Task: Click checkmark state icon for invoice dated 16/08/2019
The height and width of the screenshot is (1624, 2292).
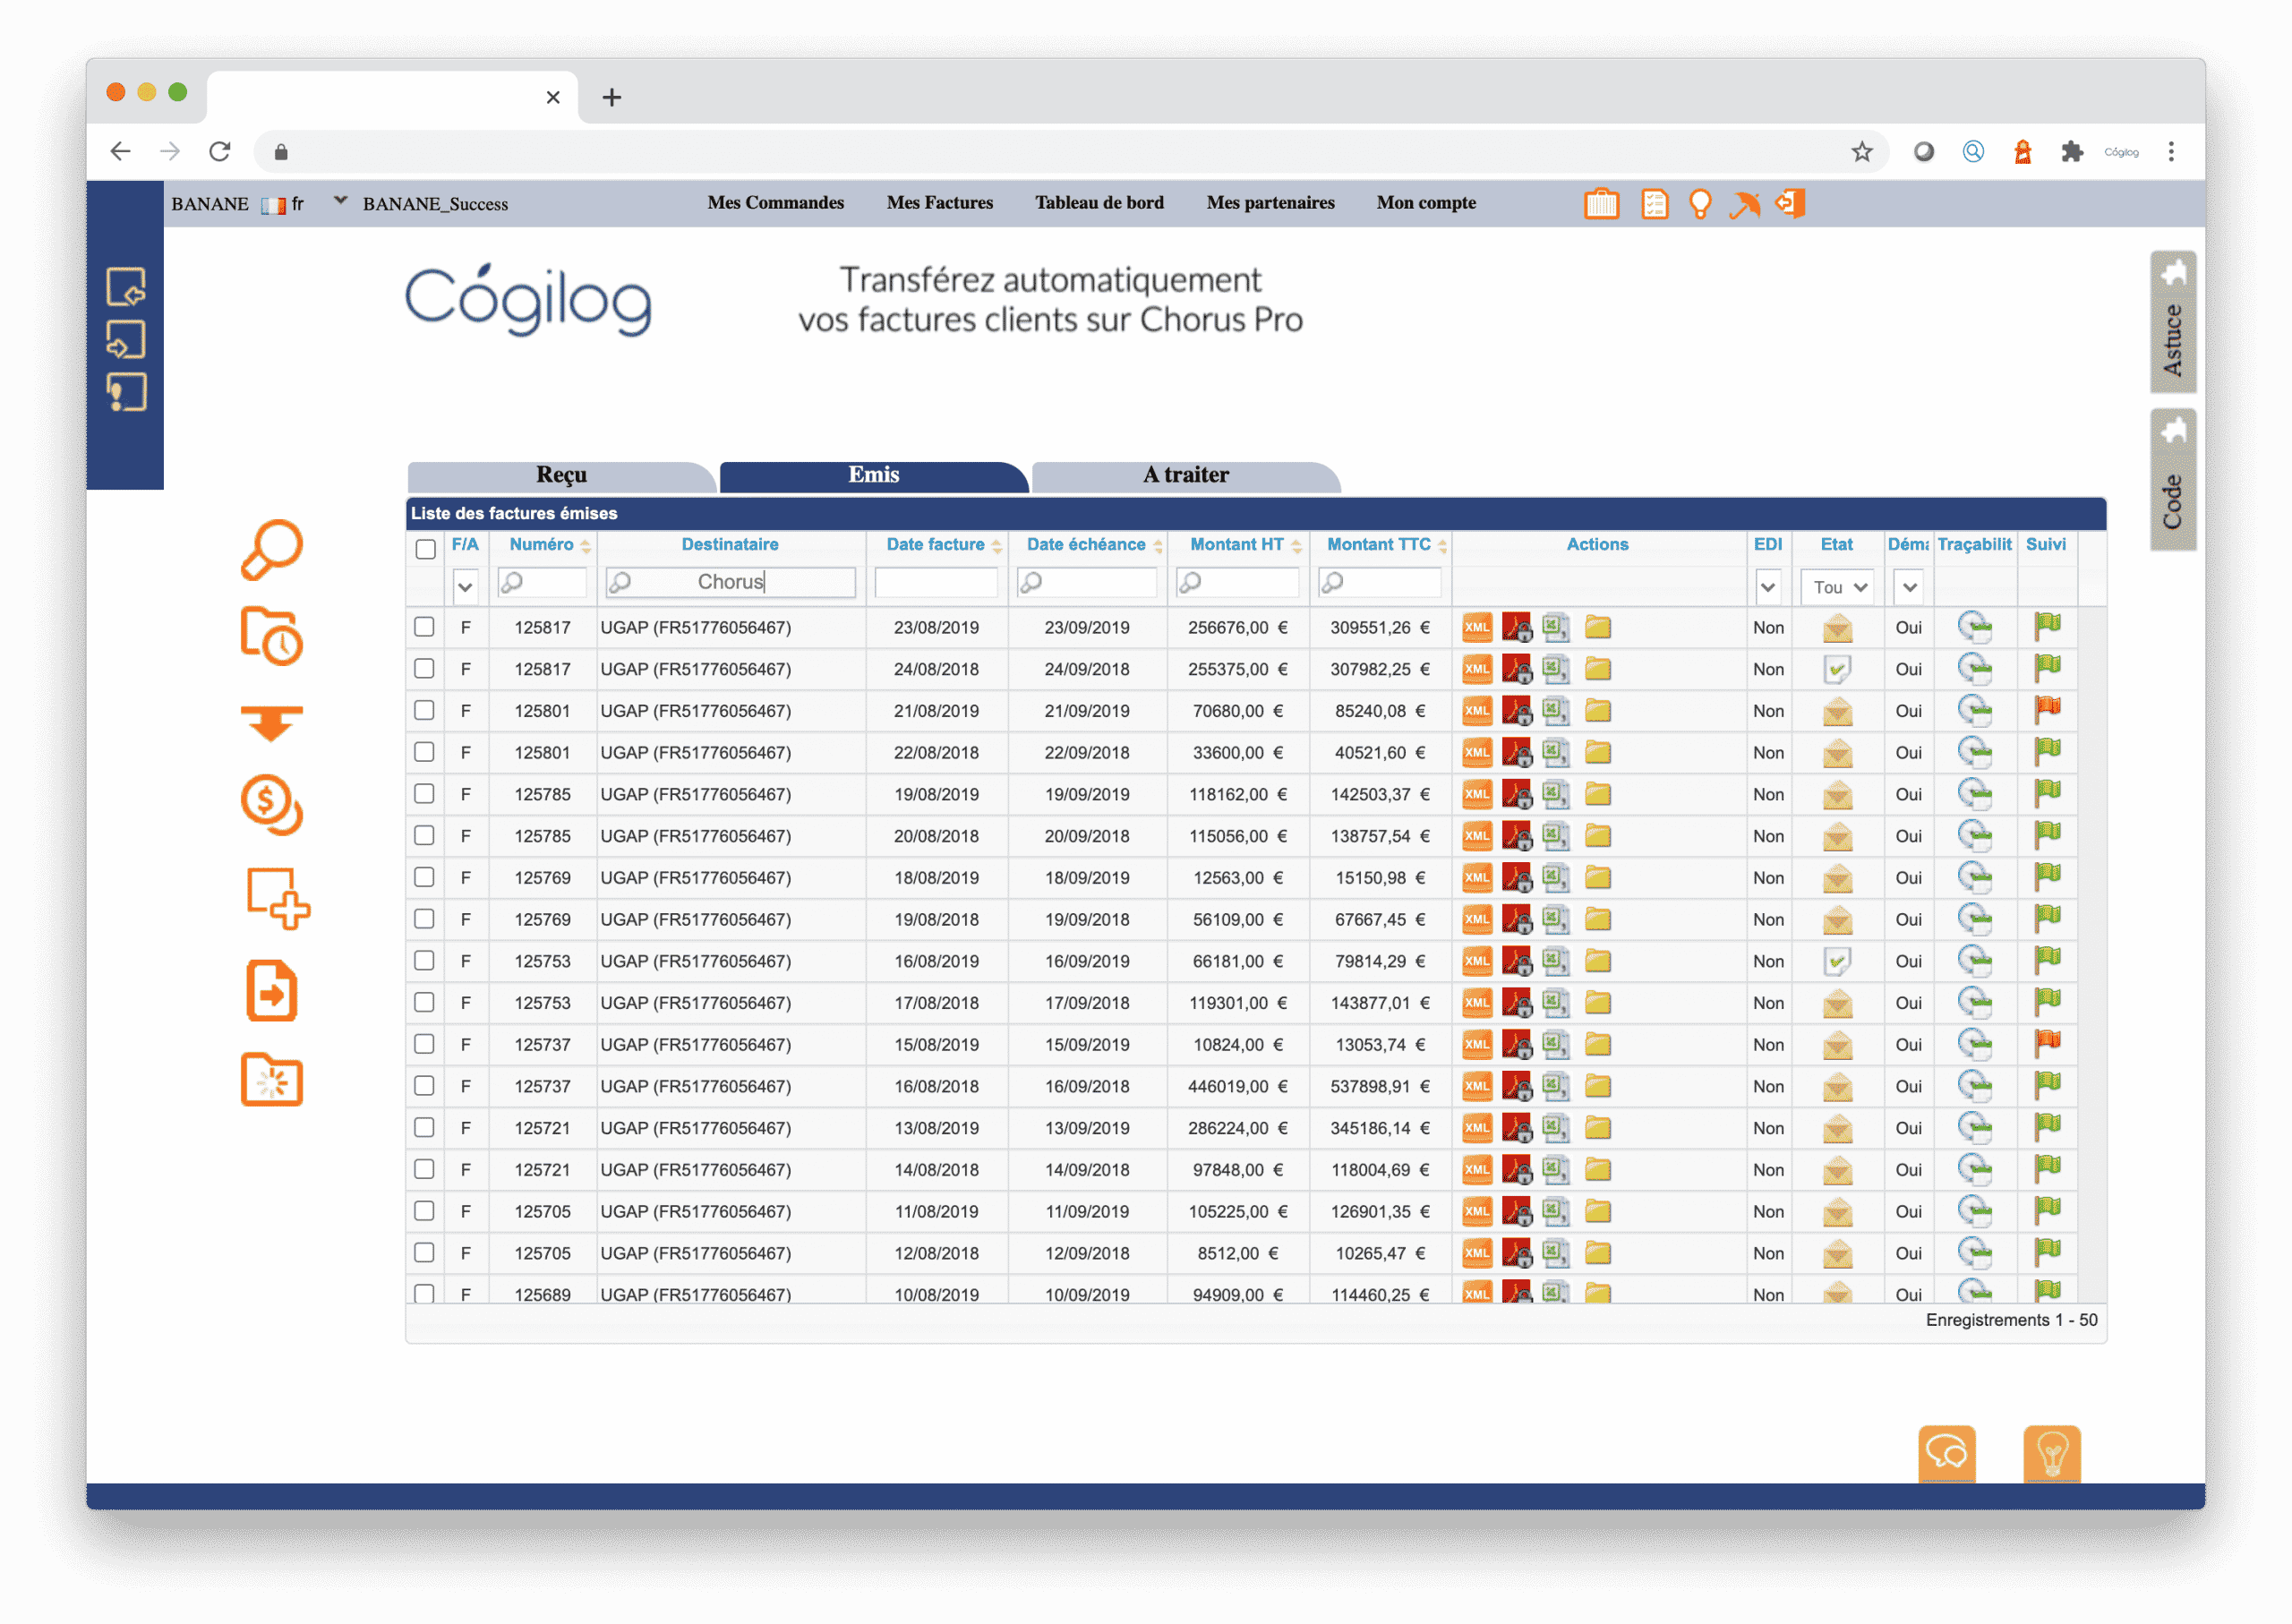Action: 1837,961
